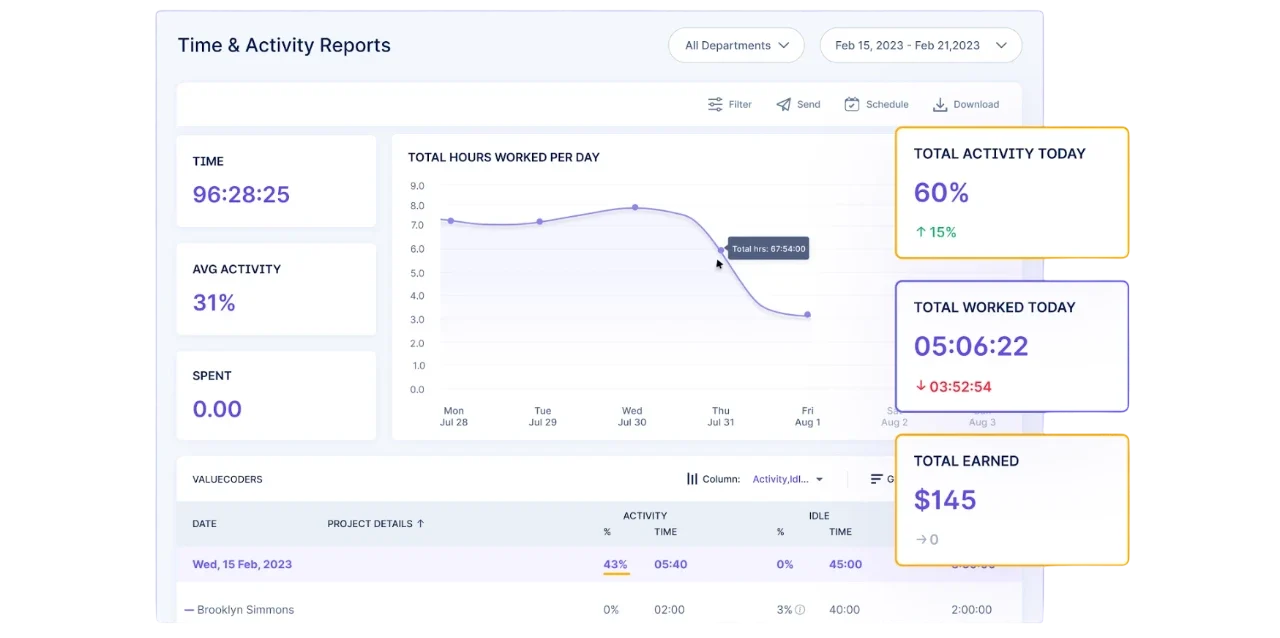Click the Total Activity Today card
The image size is (1280, 638).
pyautogui.click(x=1011, y=192)
